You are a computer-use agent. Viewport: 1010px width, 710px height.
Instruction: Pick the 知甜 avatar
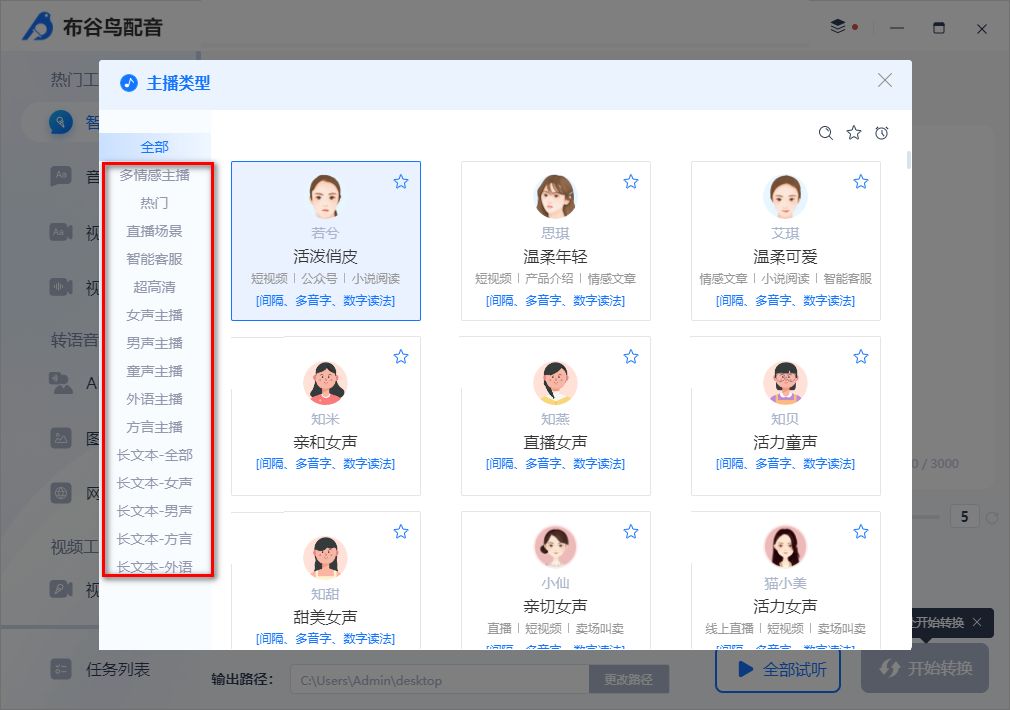325,557
